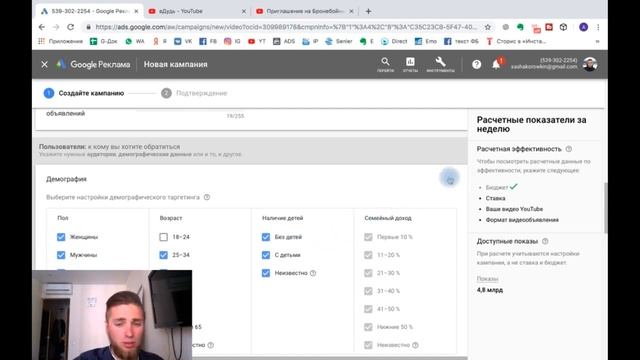
Task: Click the Показы link in estimates
Action: (x=487, y=279)
